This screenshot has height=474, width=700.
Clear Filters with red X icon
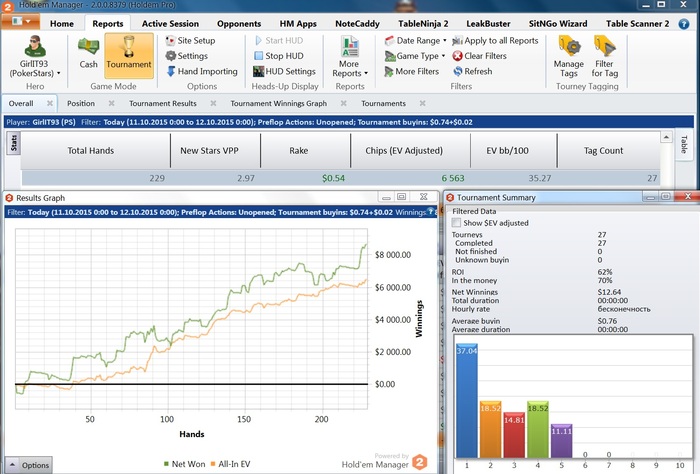pyautogui.click(x=479, y=56)
